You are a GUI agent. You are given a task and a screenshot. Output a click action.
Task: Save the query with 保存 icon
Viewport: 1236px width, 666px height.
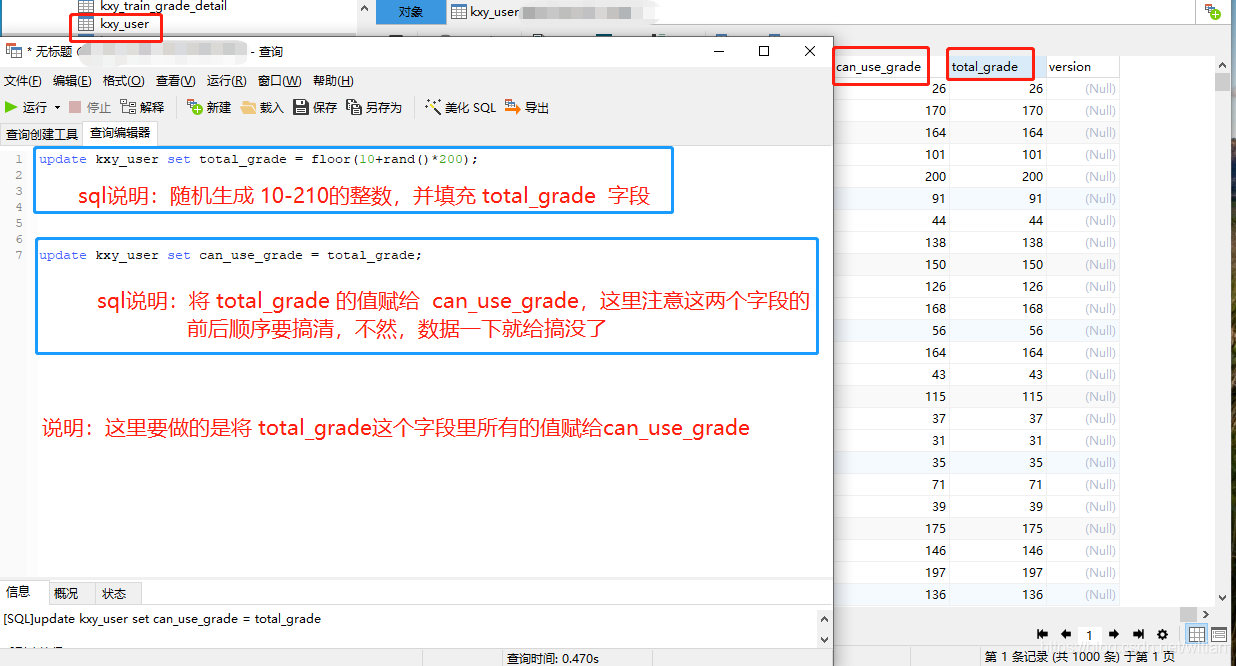[x=315, y=107]
